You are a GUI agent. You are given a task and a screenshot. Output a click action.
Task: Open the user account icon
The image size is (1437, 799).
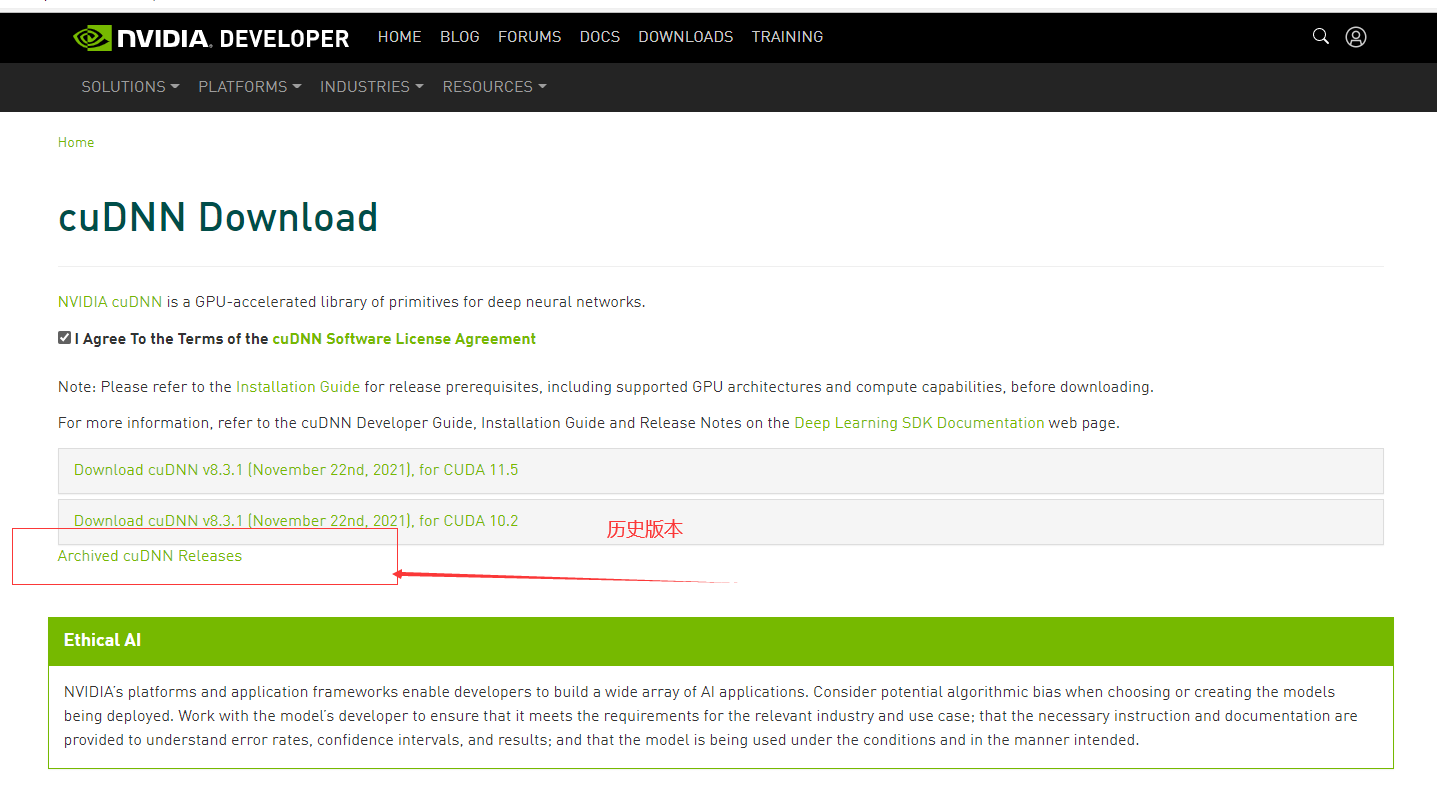[1356, 37]
